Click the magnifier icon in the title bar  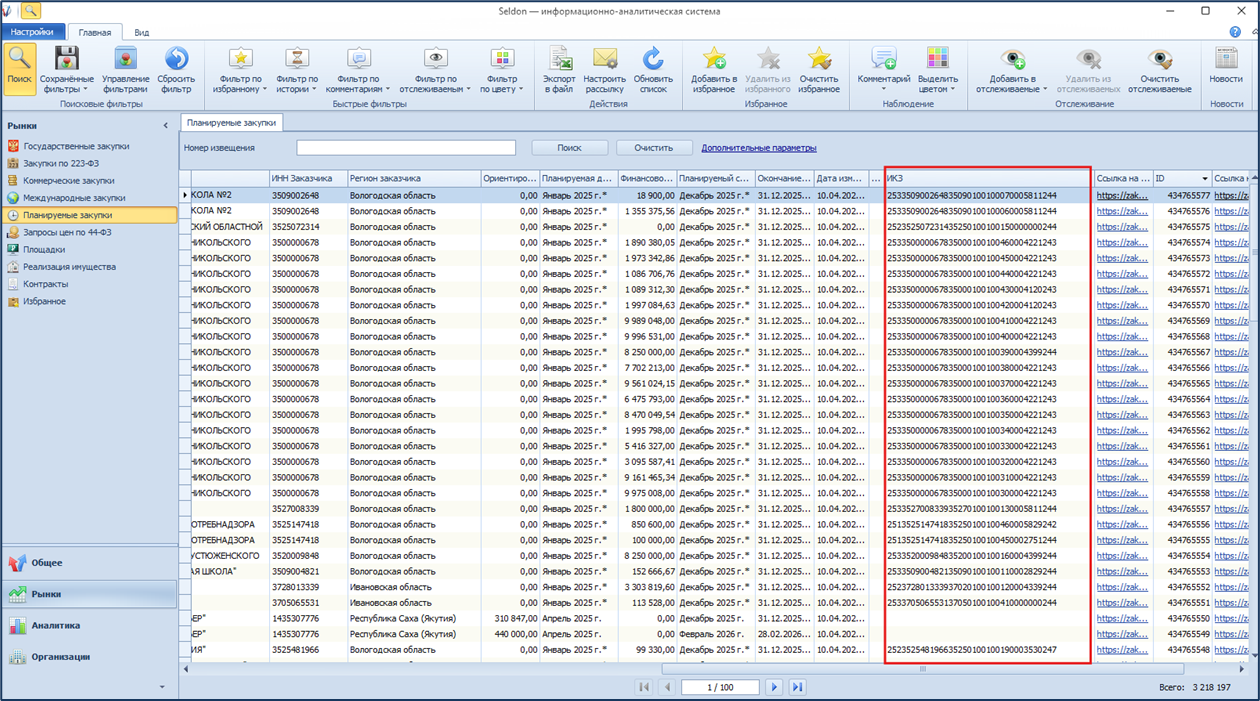tap(31, 11)
